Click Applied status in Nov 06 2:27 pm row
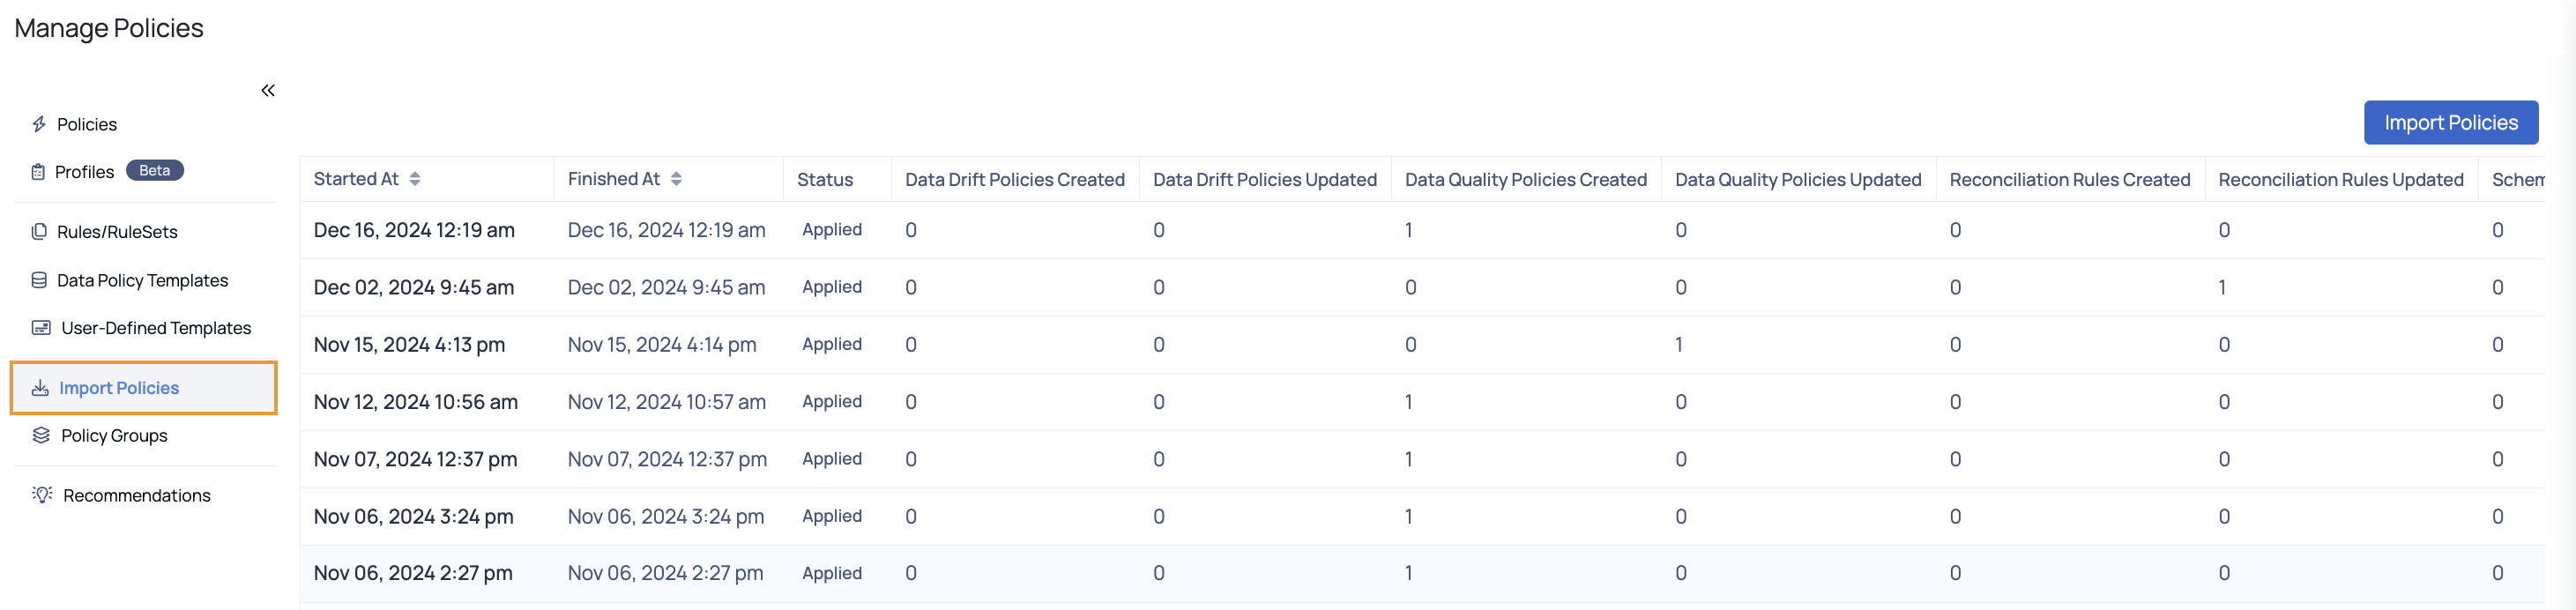The width and height of the screenshot is (2576, 610). 832,572
